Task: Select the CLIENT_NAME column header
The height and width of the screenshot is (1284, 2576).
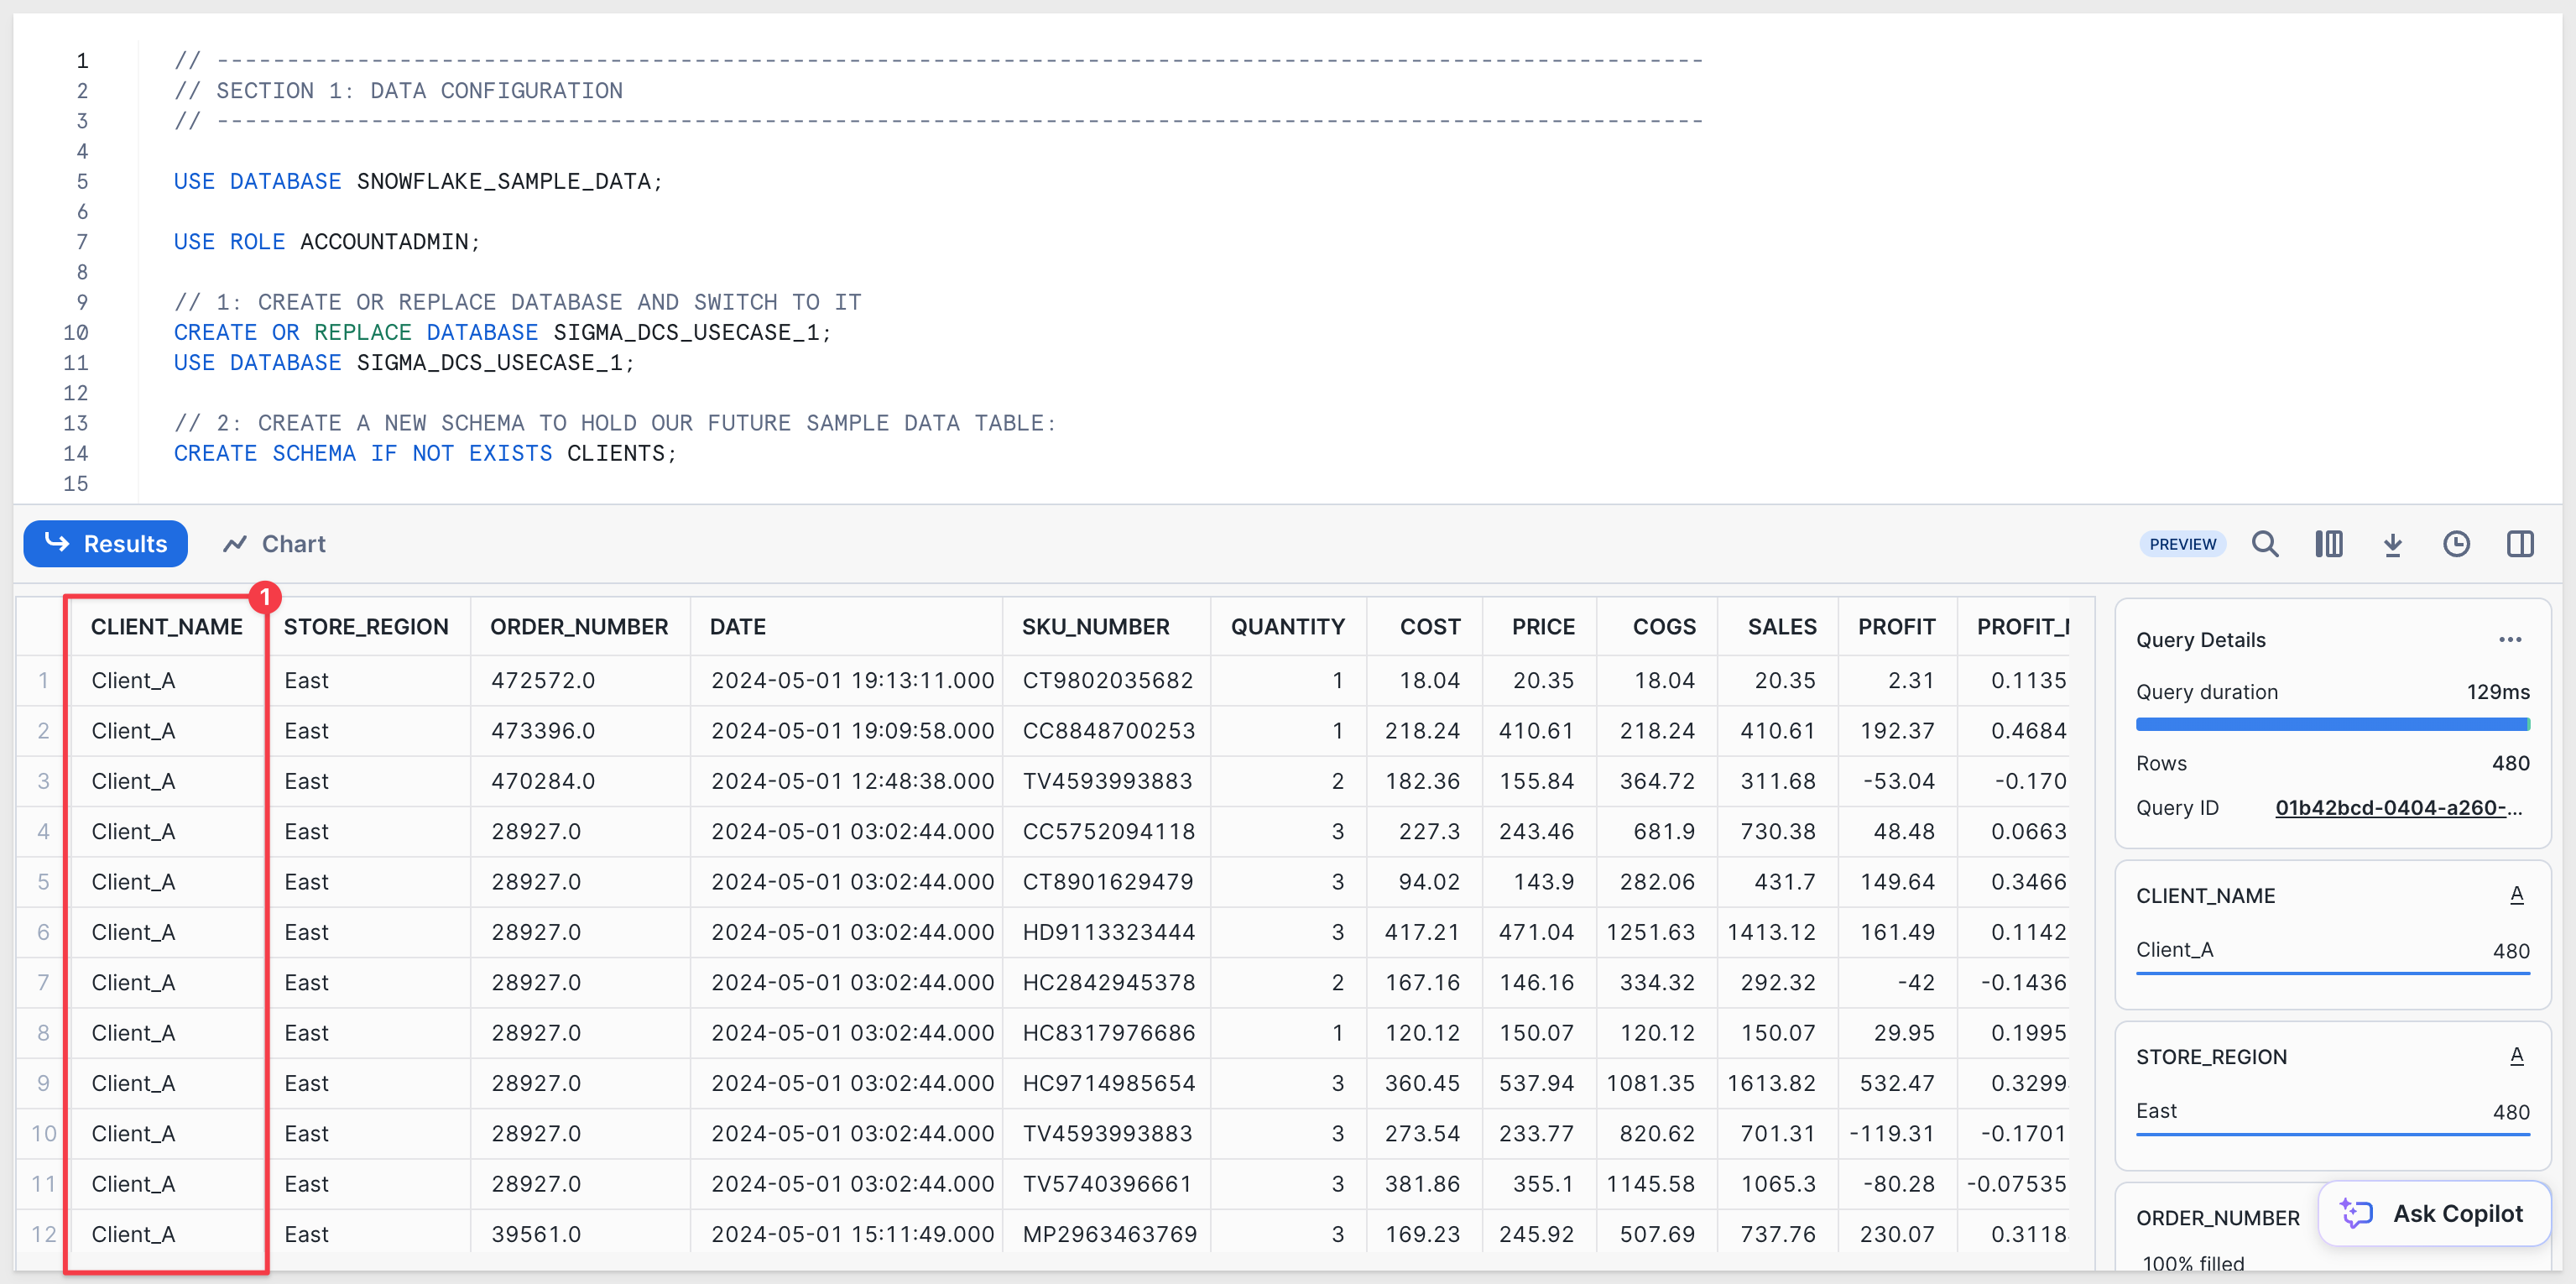Action: click(x=167, y=627)
